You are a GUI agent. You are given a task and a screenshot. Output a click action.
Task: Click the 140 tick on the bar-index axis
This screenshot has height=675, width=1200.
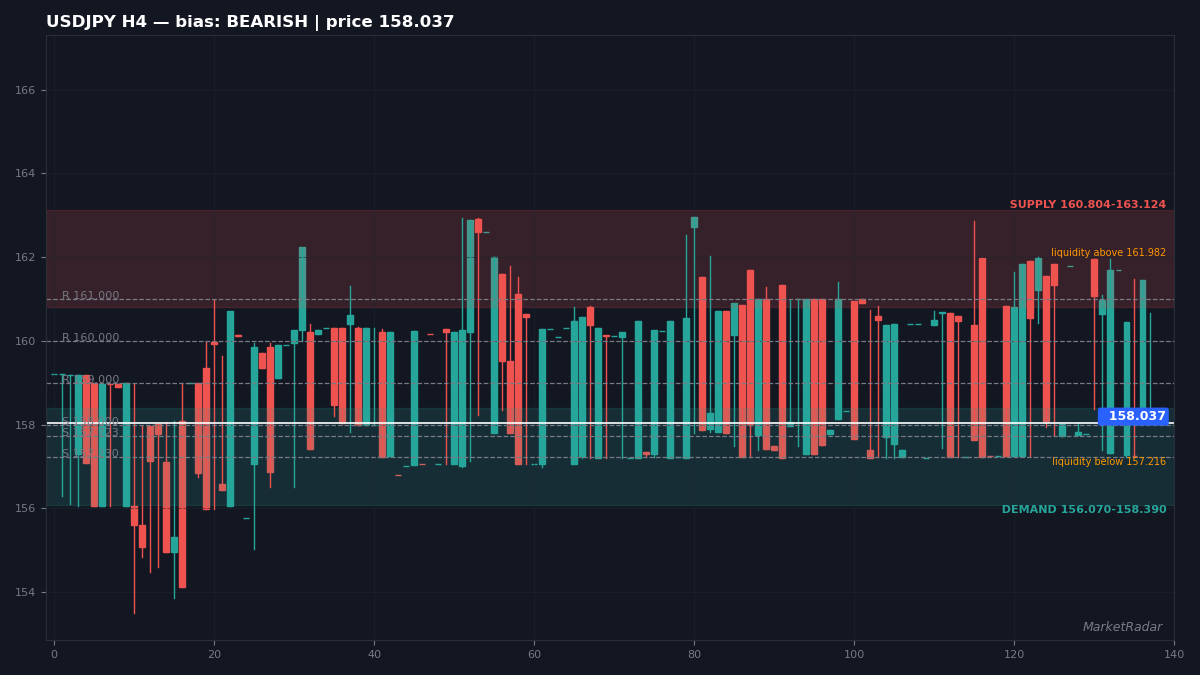tap(1174, 654)
